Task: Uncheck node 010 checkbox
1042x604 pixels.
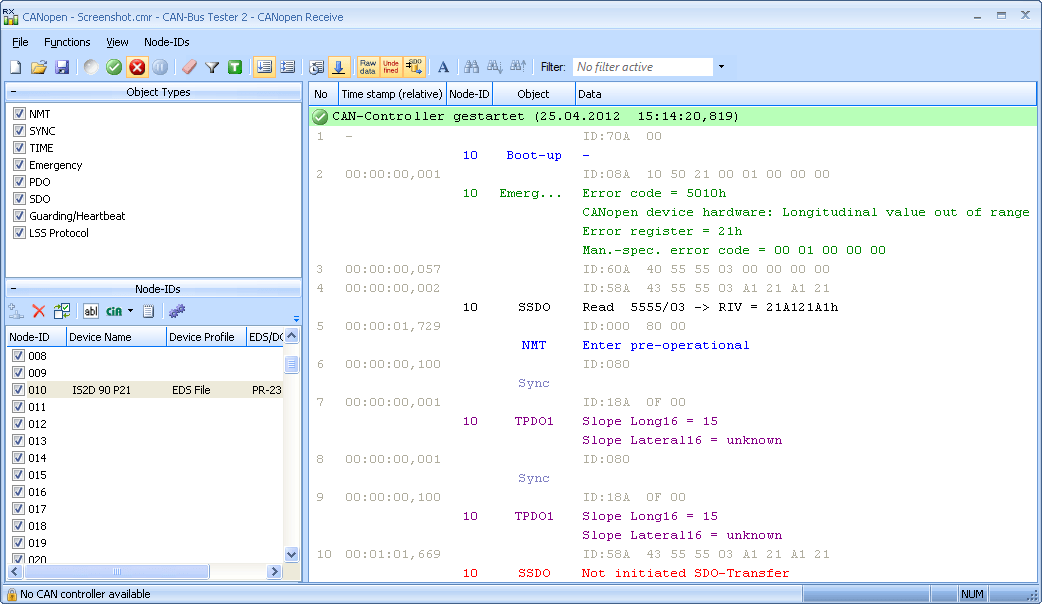Action: click(x=19, y=390)
